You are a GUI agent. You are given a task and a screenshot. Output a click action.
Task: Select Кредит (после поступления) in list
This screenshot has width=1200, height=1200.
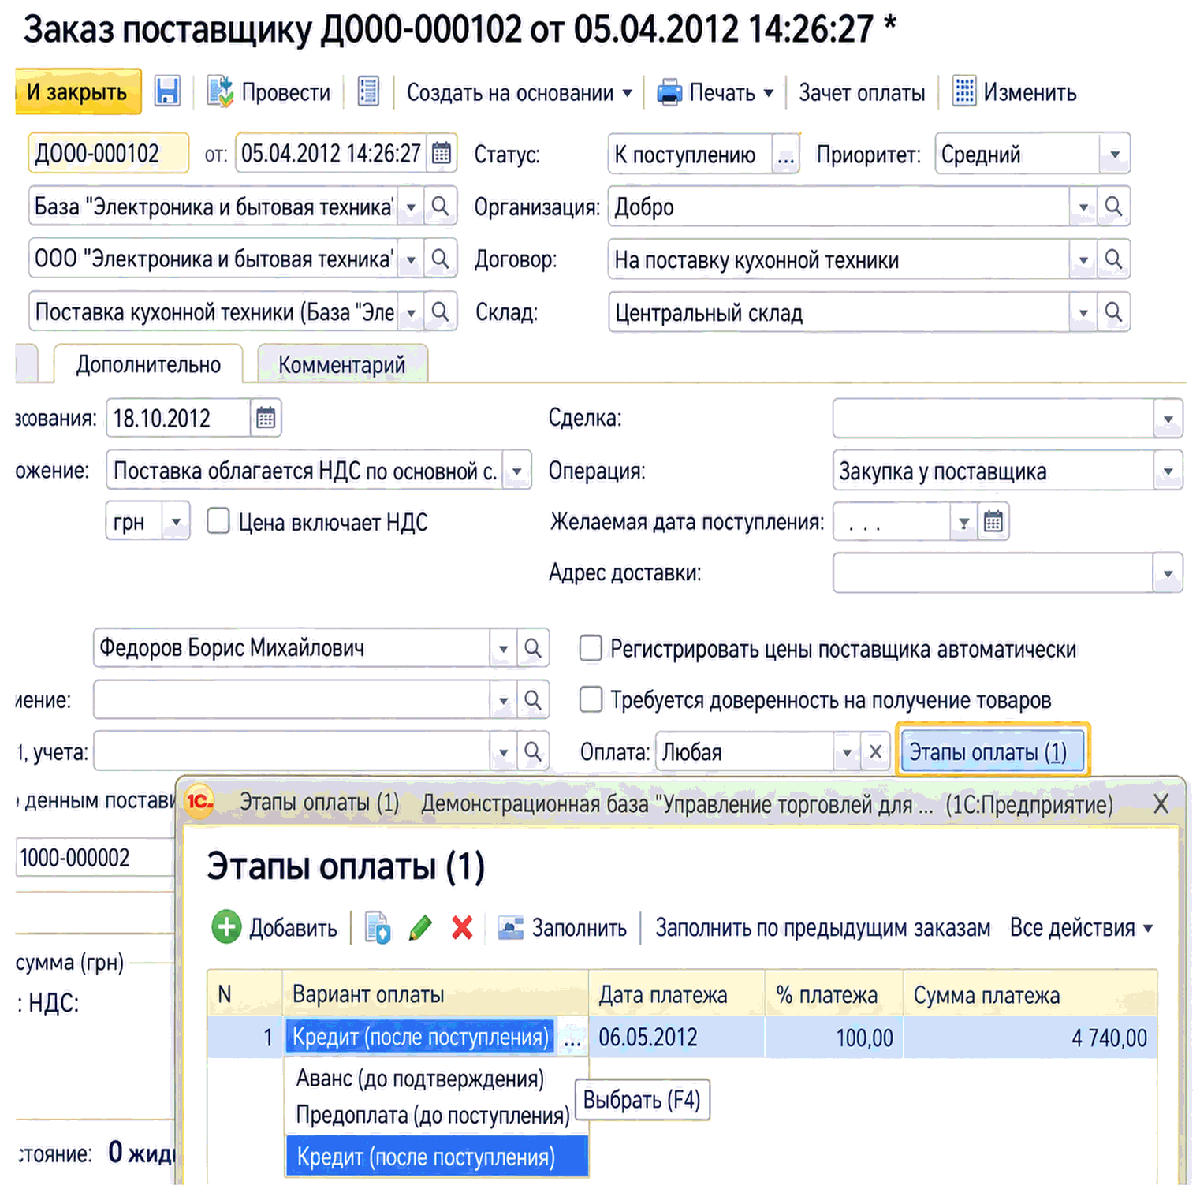point(437,1157)
